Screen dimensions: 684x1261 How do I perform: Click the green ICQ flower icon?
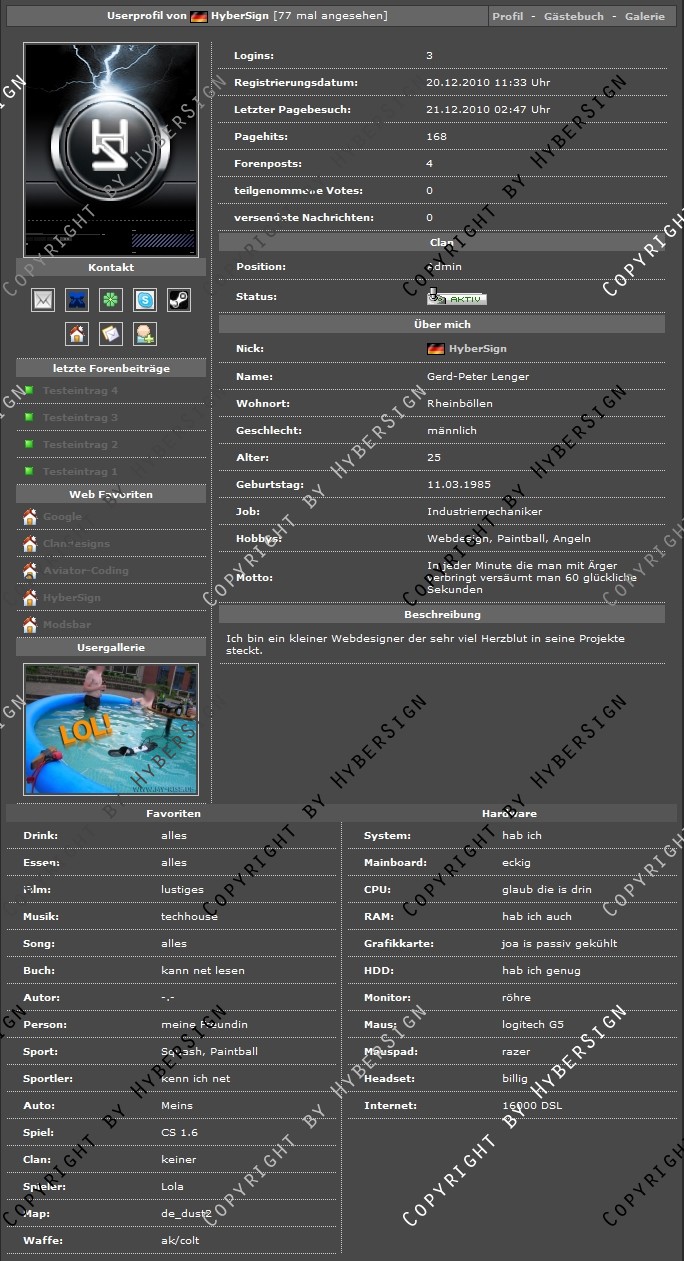coord(111,300)
